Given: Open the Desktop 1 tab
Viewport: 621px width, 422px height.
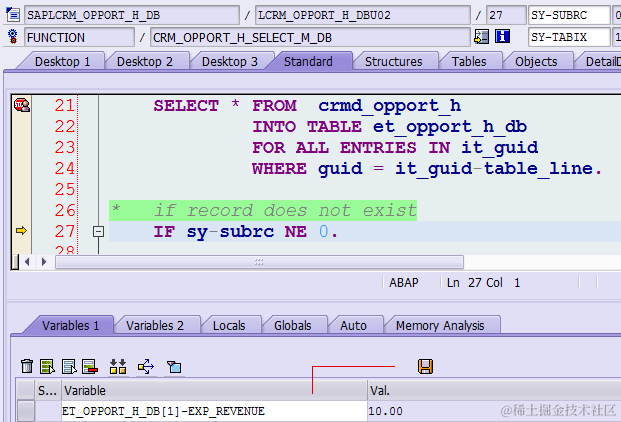Looking at the screenshot, I should tap(62, 62).
